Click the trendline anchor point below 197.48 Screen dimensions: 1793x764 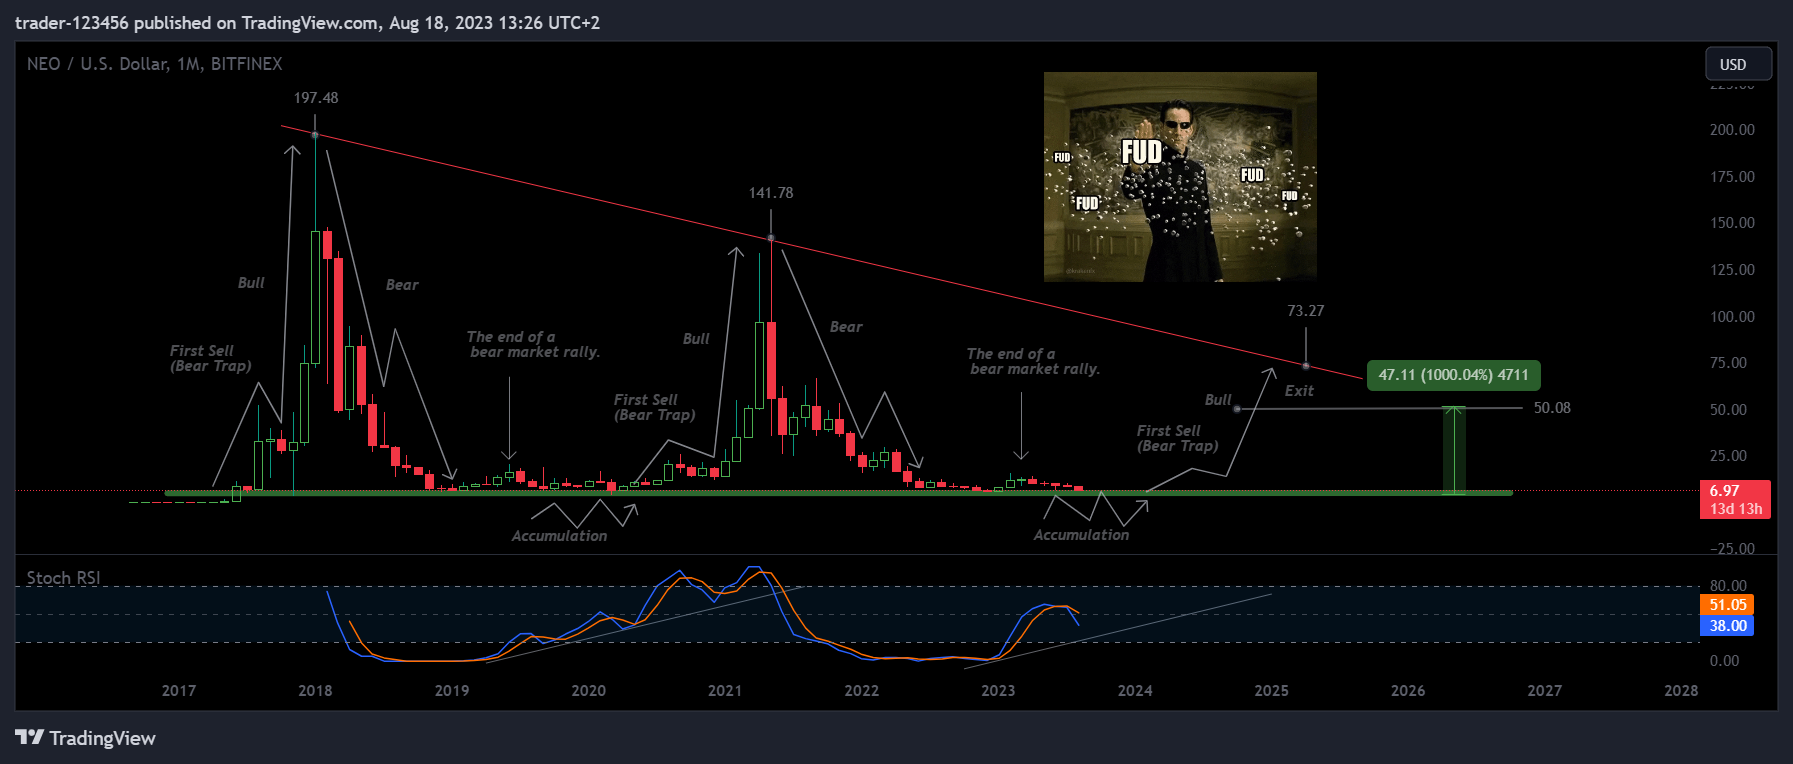(x=315, y=135)
